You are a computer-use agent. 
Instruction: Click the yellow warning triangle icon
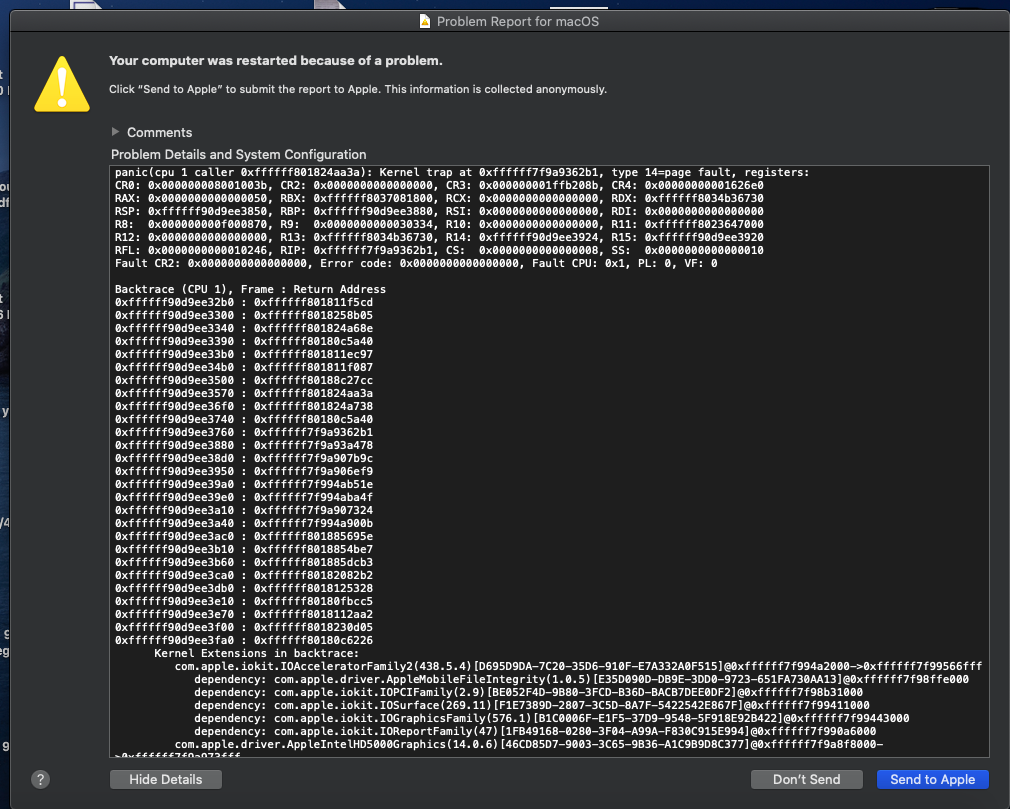click(x=62, y=84)
